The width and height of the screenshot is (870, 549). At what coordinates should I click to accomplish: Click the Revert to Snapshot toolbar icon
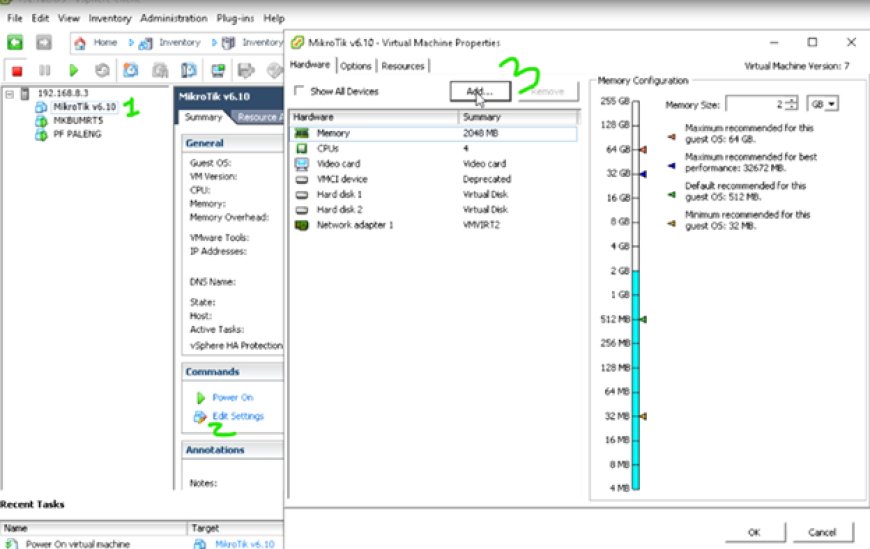point(160,70)
